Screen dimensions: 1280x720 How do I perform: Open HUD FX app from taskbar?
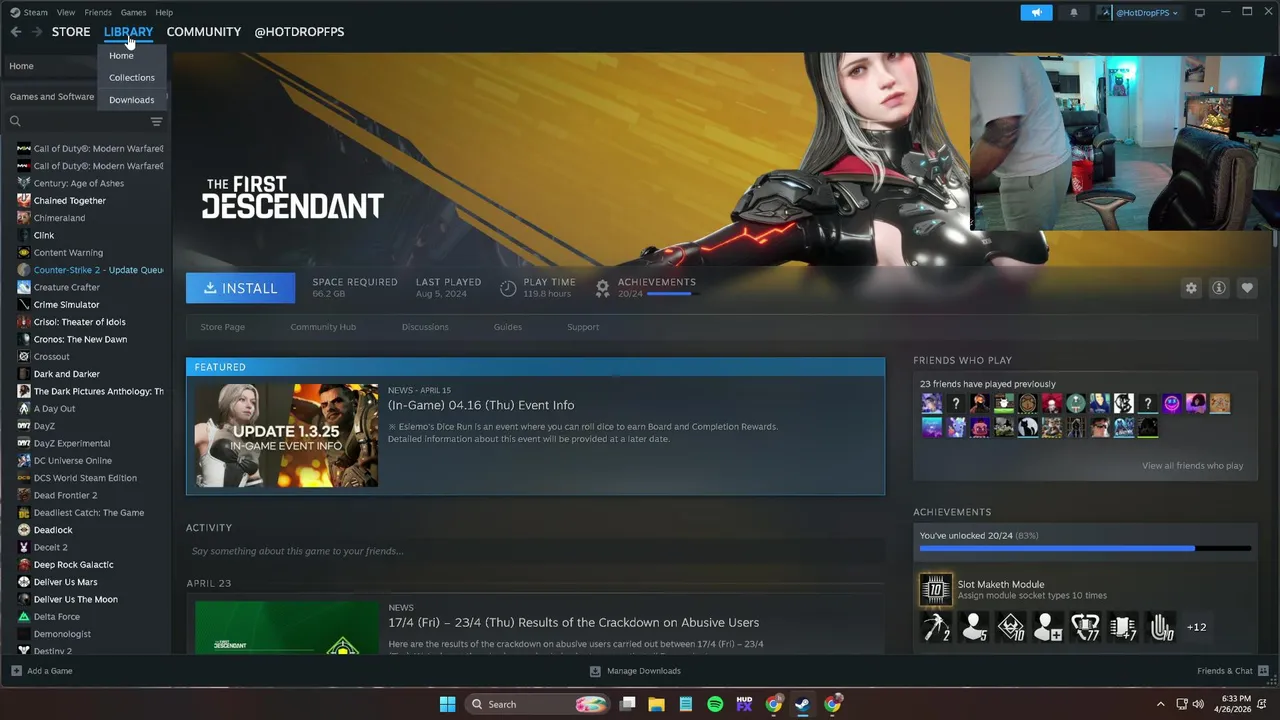[x=744, y=704]
